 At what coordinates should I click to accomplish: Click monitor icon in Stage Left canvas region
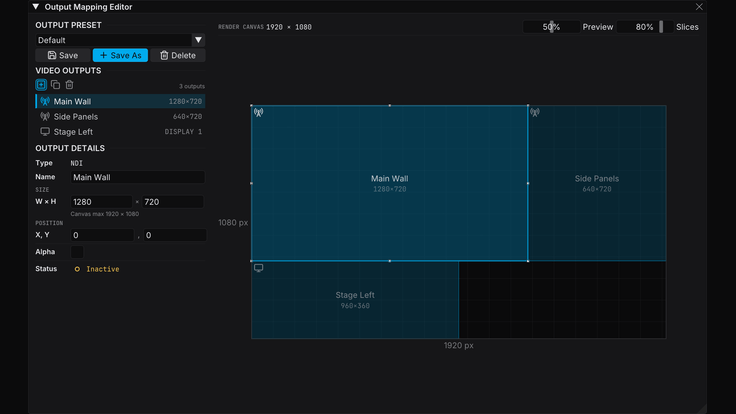tap(259, 268)
